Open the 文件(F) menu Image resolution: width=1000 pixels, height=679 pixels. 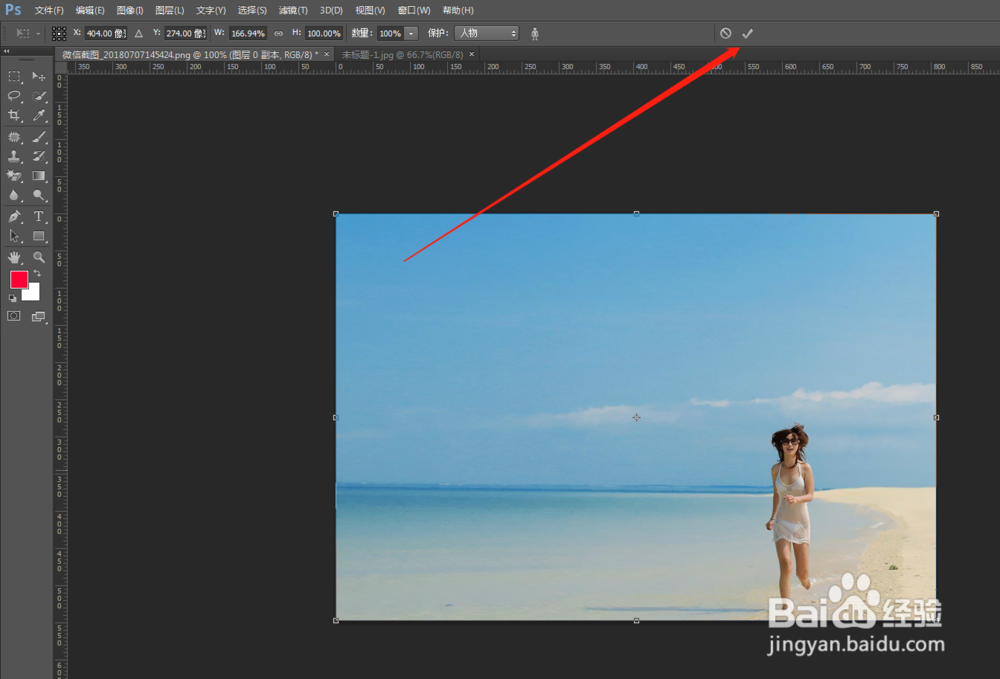(x=49, y=10)
